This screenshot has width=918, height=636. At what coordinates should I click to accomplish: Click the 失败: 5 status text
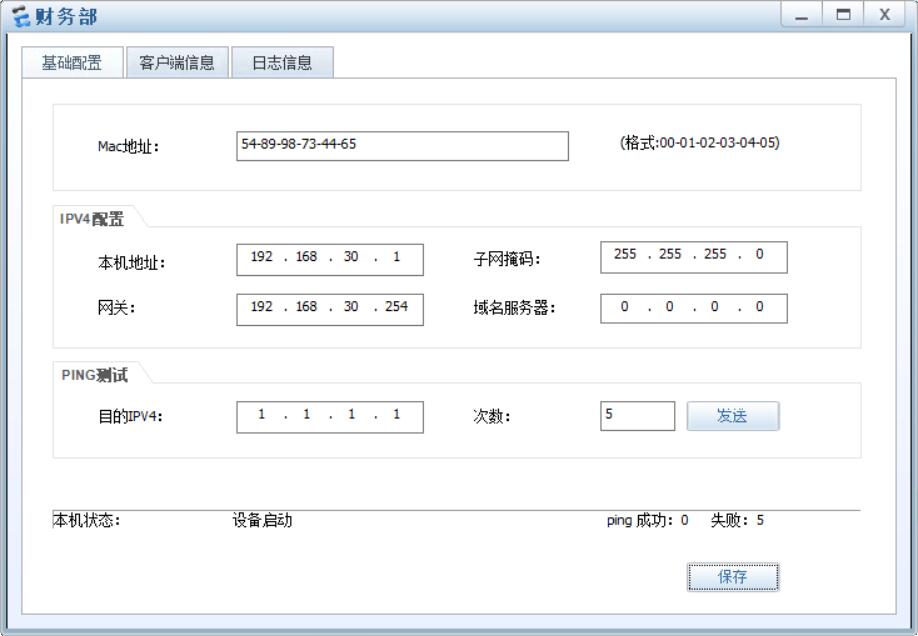click(737, 520)
